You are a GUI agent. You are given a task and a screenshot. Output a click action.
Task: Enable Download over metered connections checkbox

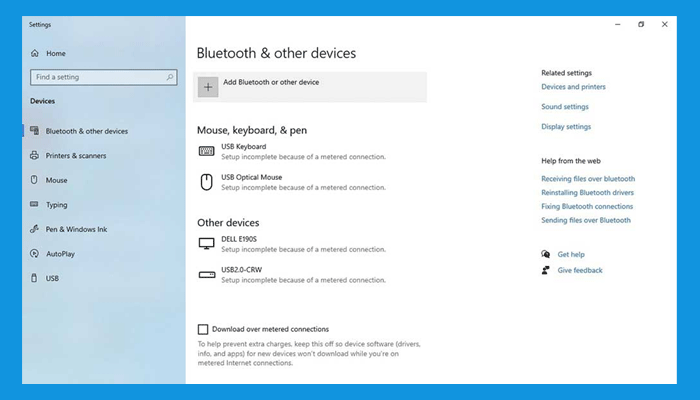pos(203,329)
